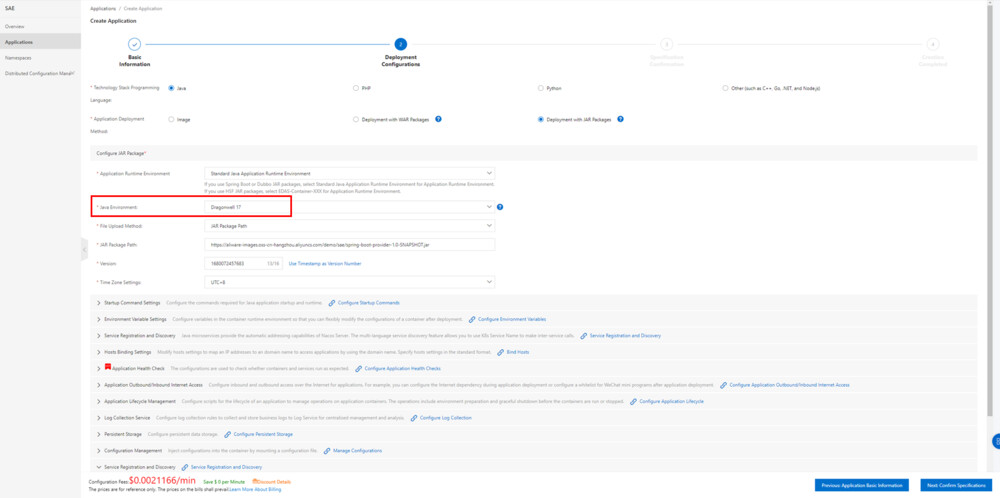Expand Log Collection Service section

click(x=99, y=418)
